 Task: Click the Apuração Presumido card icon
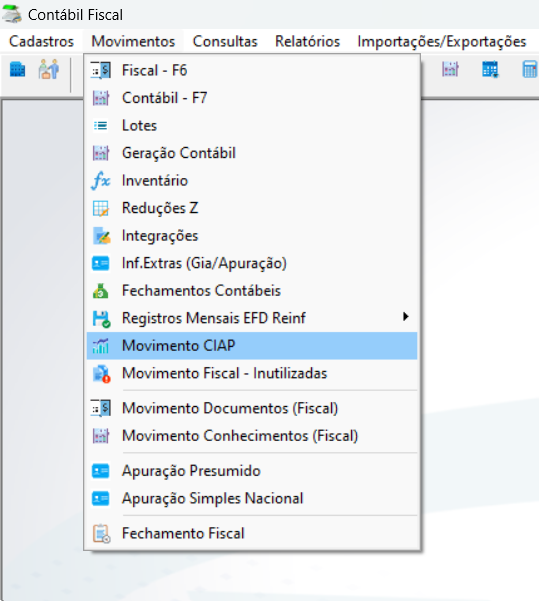point(101,471)
